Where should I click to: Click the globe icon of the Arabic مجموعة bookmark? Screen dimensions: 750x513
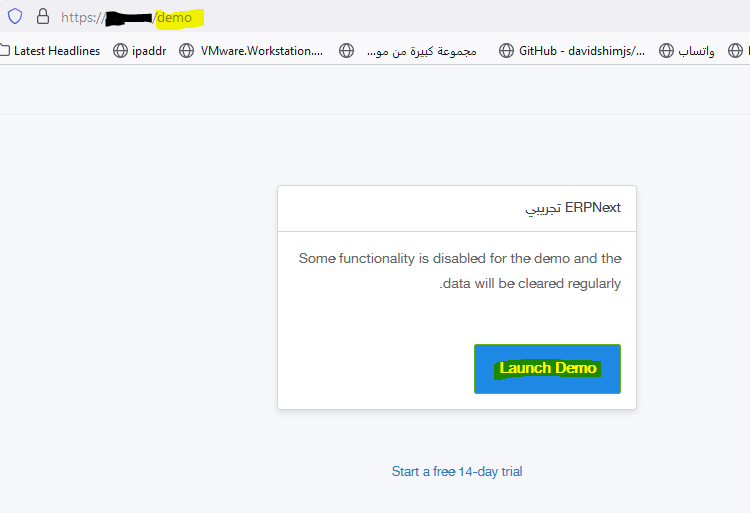[x=346, y=50]
